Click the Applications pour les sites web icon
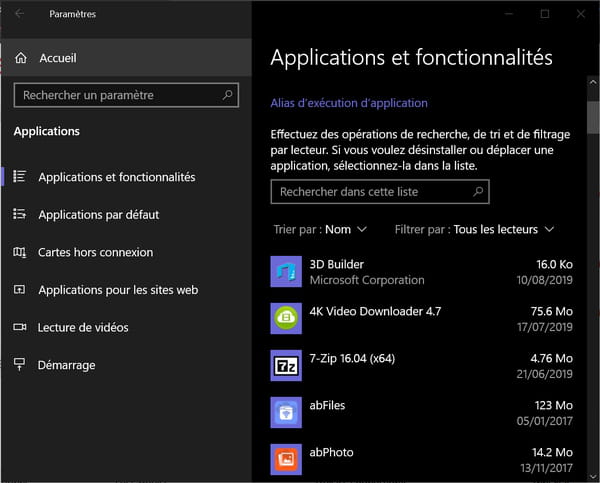Viewport: 600px width, 483px height. [x=20, y=289]
